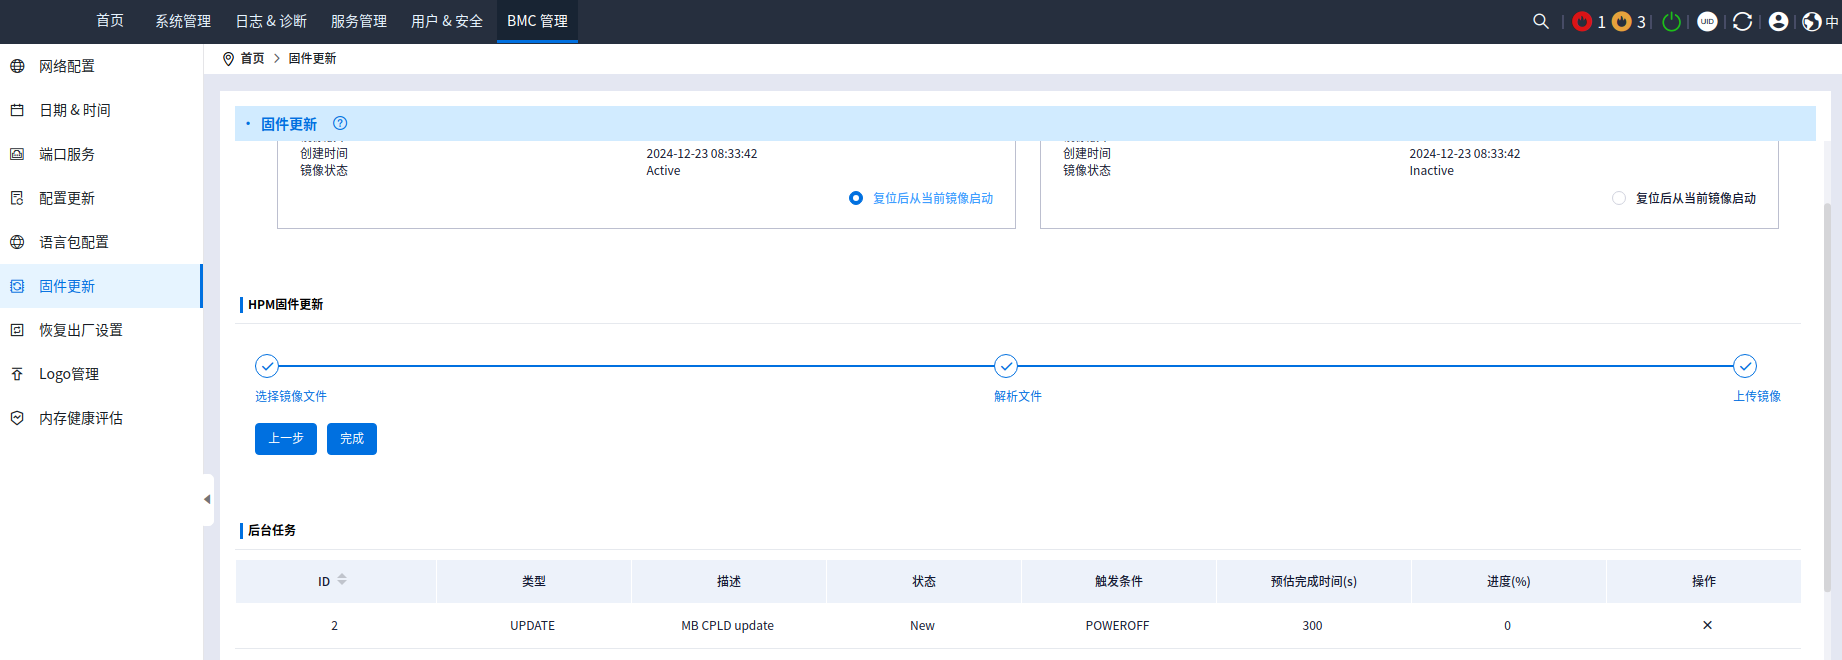This screenshot has height=660, width=1842.
Task: Open the orange warning alarm indicator
Action: point(1622,21)
